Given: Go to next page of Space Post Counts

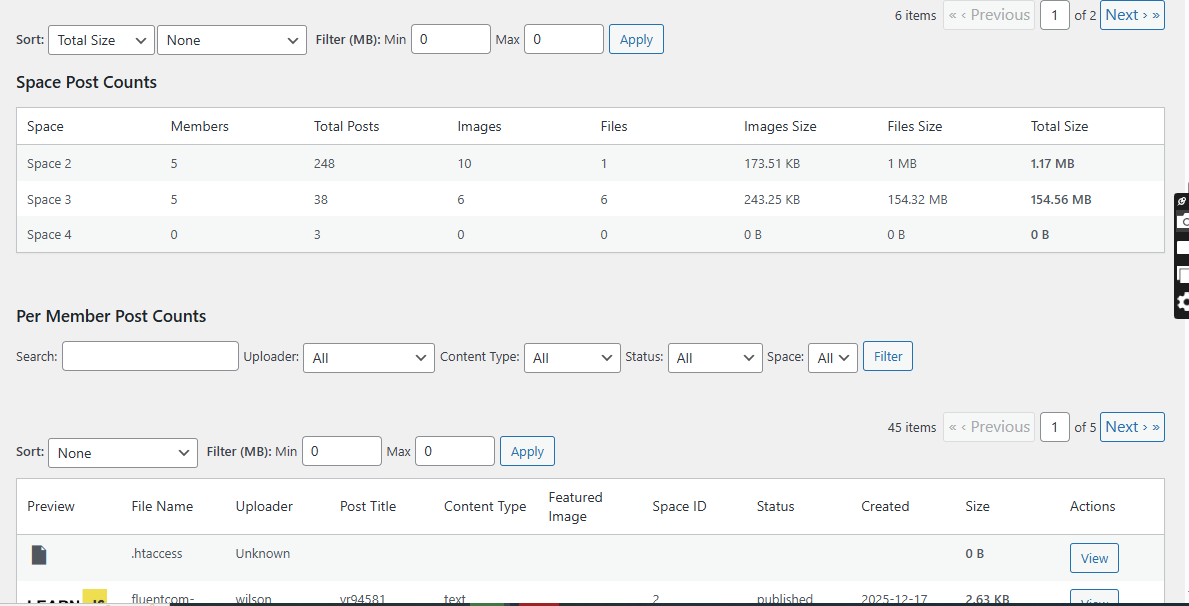Looking at the screenshot, I should (1132, 15).
